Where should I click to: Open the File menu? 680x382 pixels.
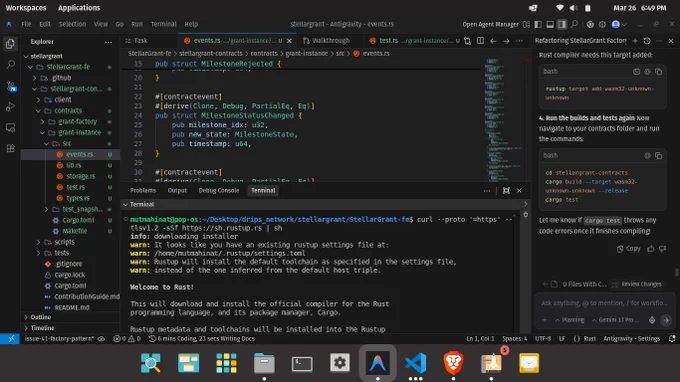click(26, 24)
